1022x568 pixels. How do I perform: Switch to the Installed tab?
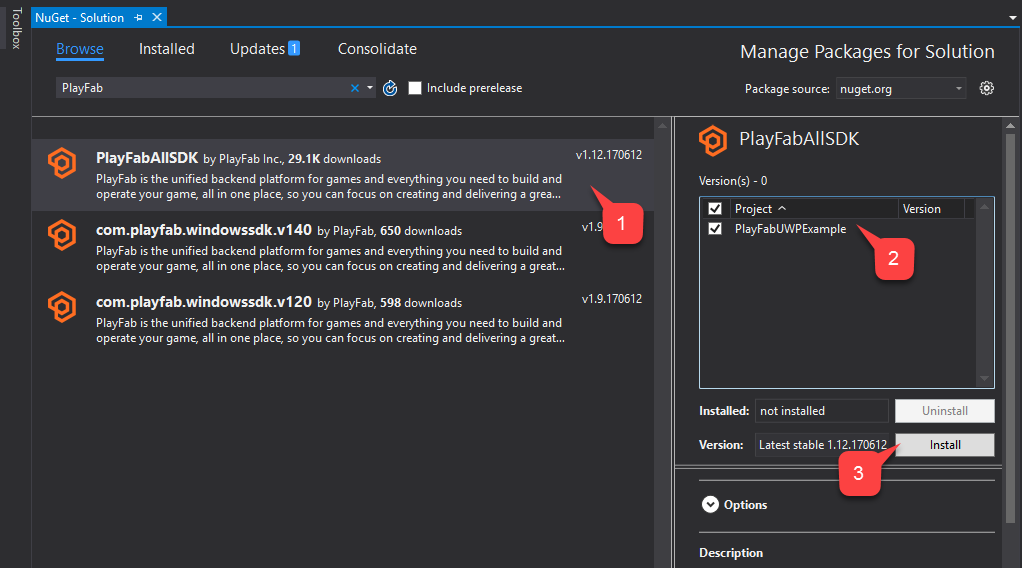[x=166, y=49]
